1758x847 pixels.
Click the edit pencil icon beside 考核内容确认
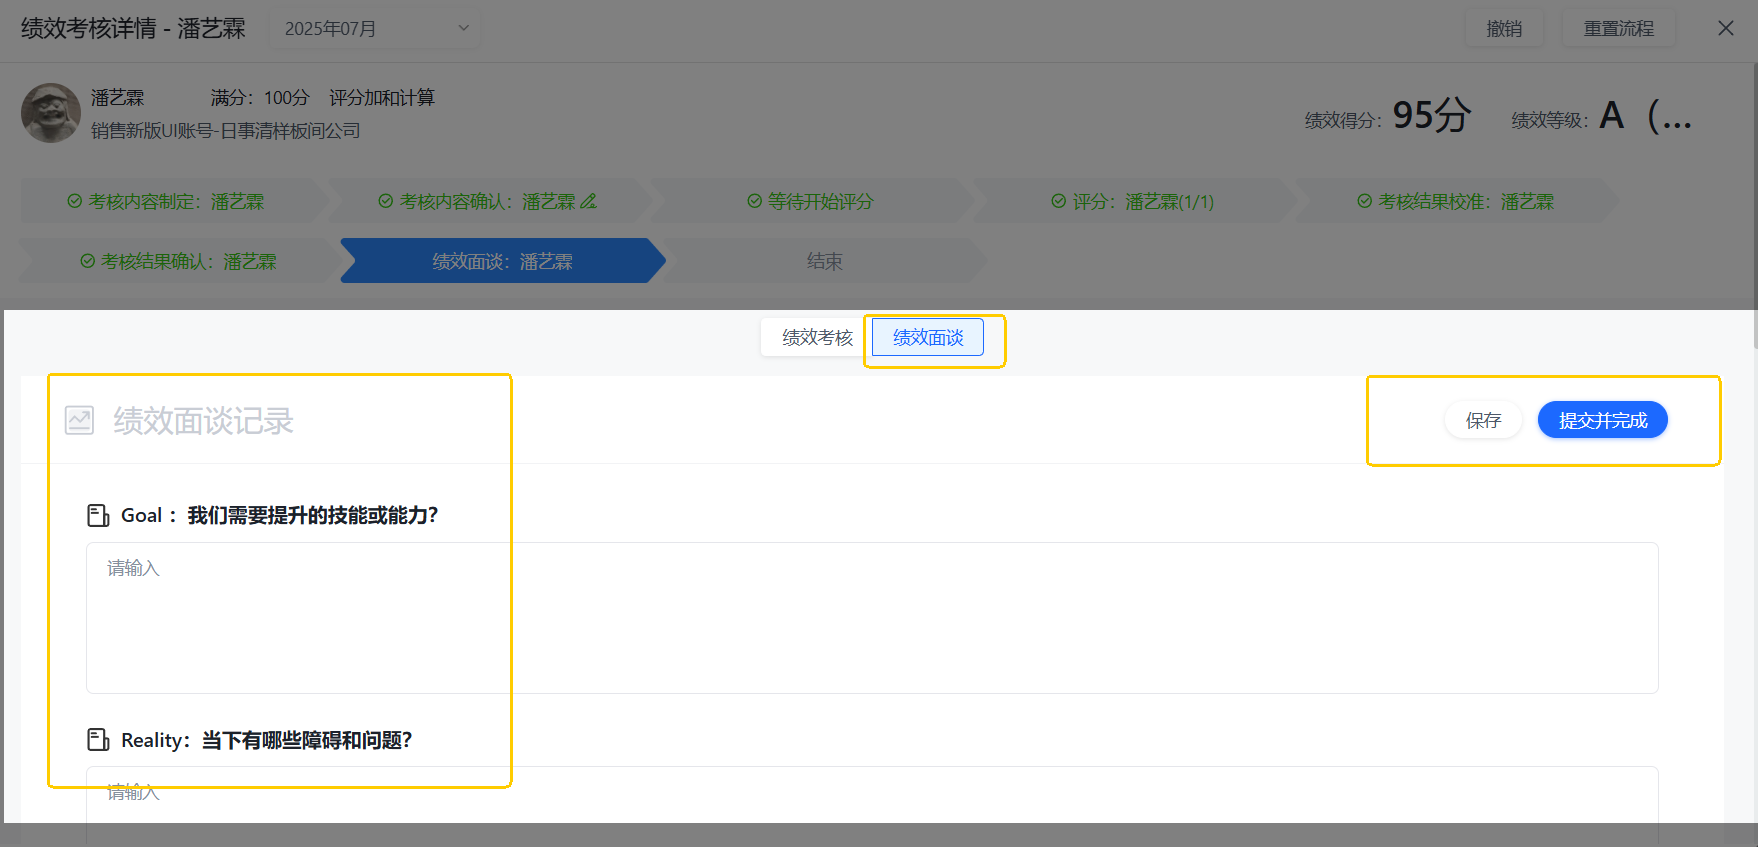point(588,201)
